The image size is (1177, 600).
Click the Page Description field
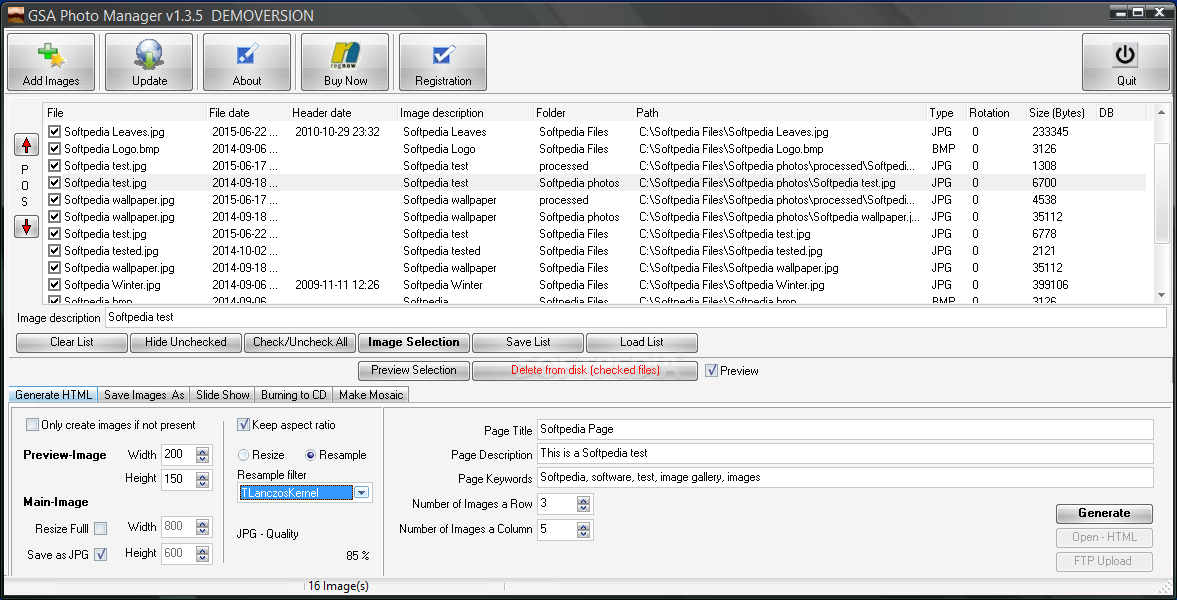(x=845, y=454)
